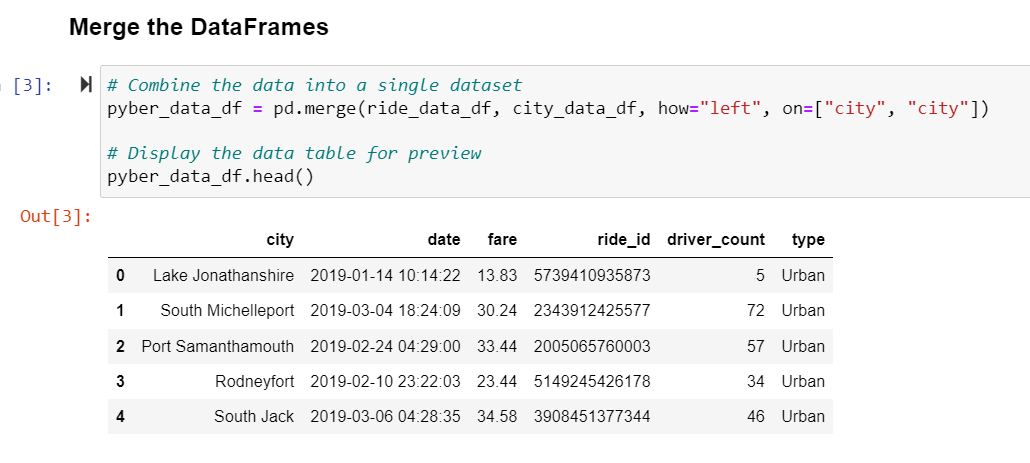Click driver count 72 cell
The width and height of the screenshot is (1030, 463).
click(x=755, y=311)
